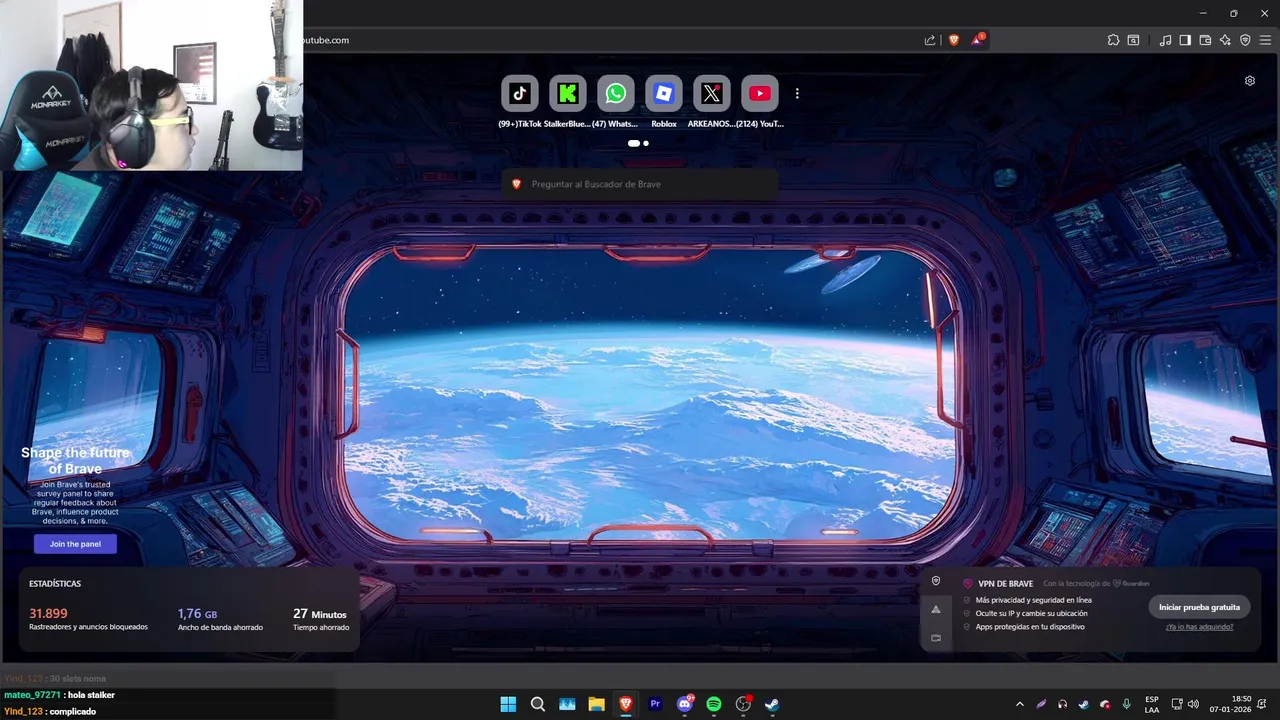Open Brave Rewards triangle icon with badge
The height and width of the screenshot is (720, 1280).
(x=978, y=40)
